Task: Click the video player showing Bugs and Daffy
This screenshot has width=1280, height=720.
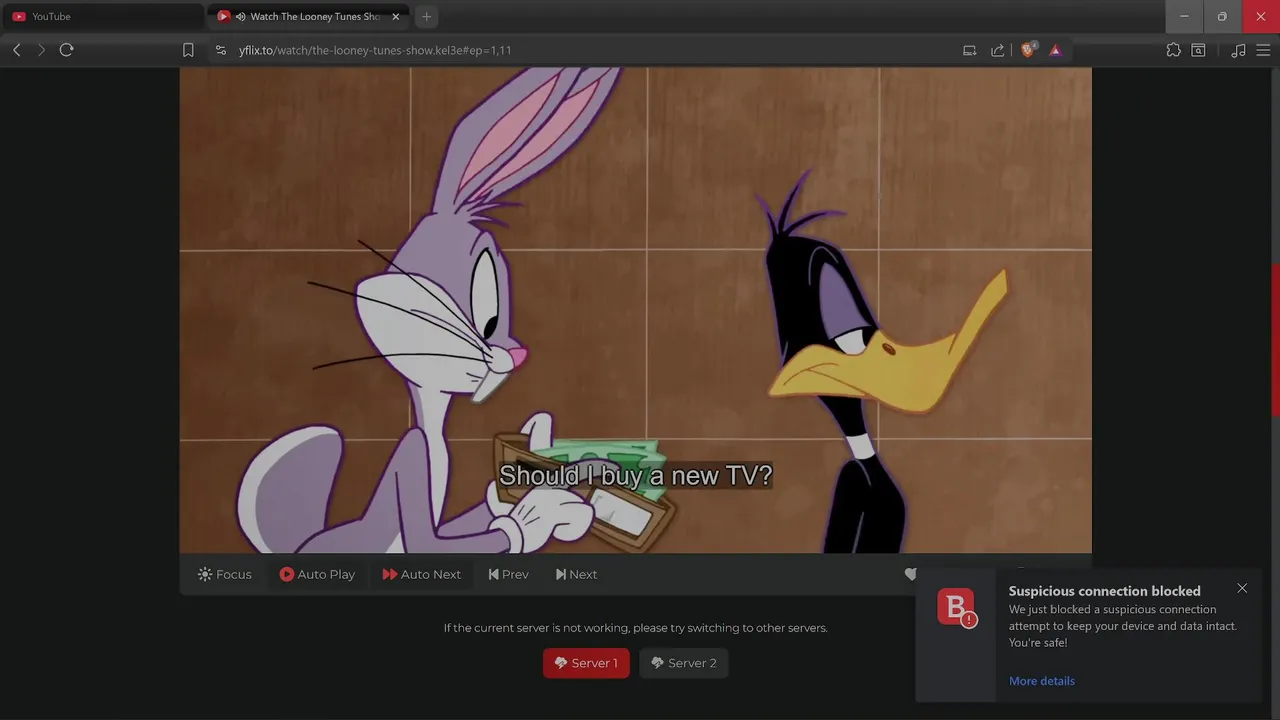Action: tap(635, 310)
